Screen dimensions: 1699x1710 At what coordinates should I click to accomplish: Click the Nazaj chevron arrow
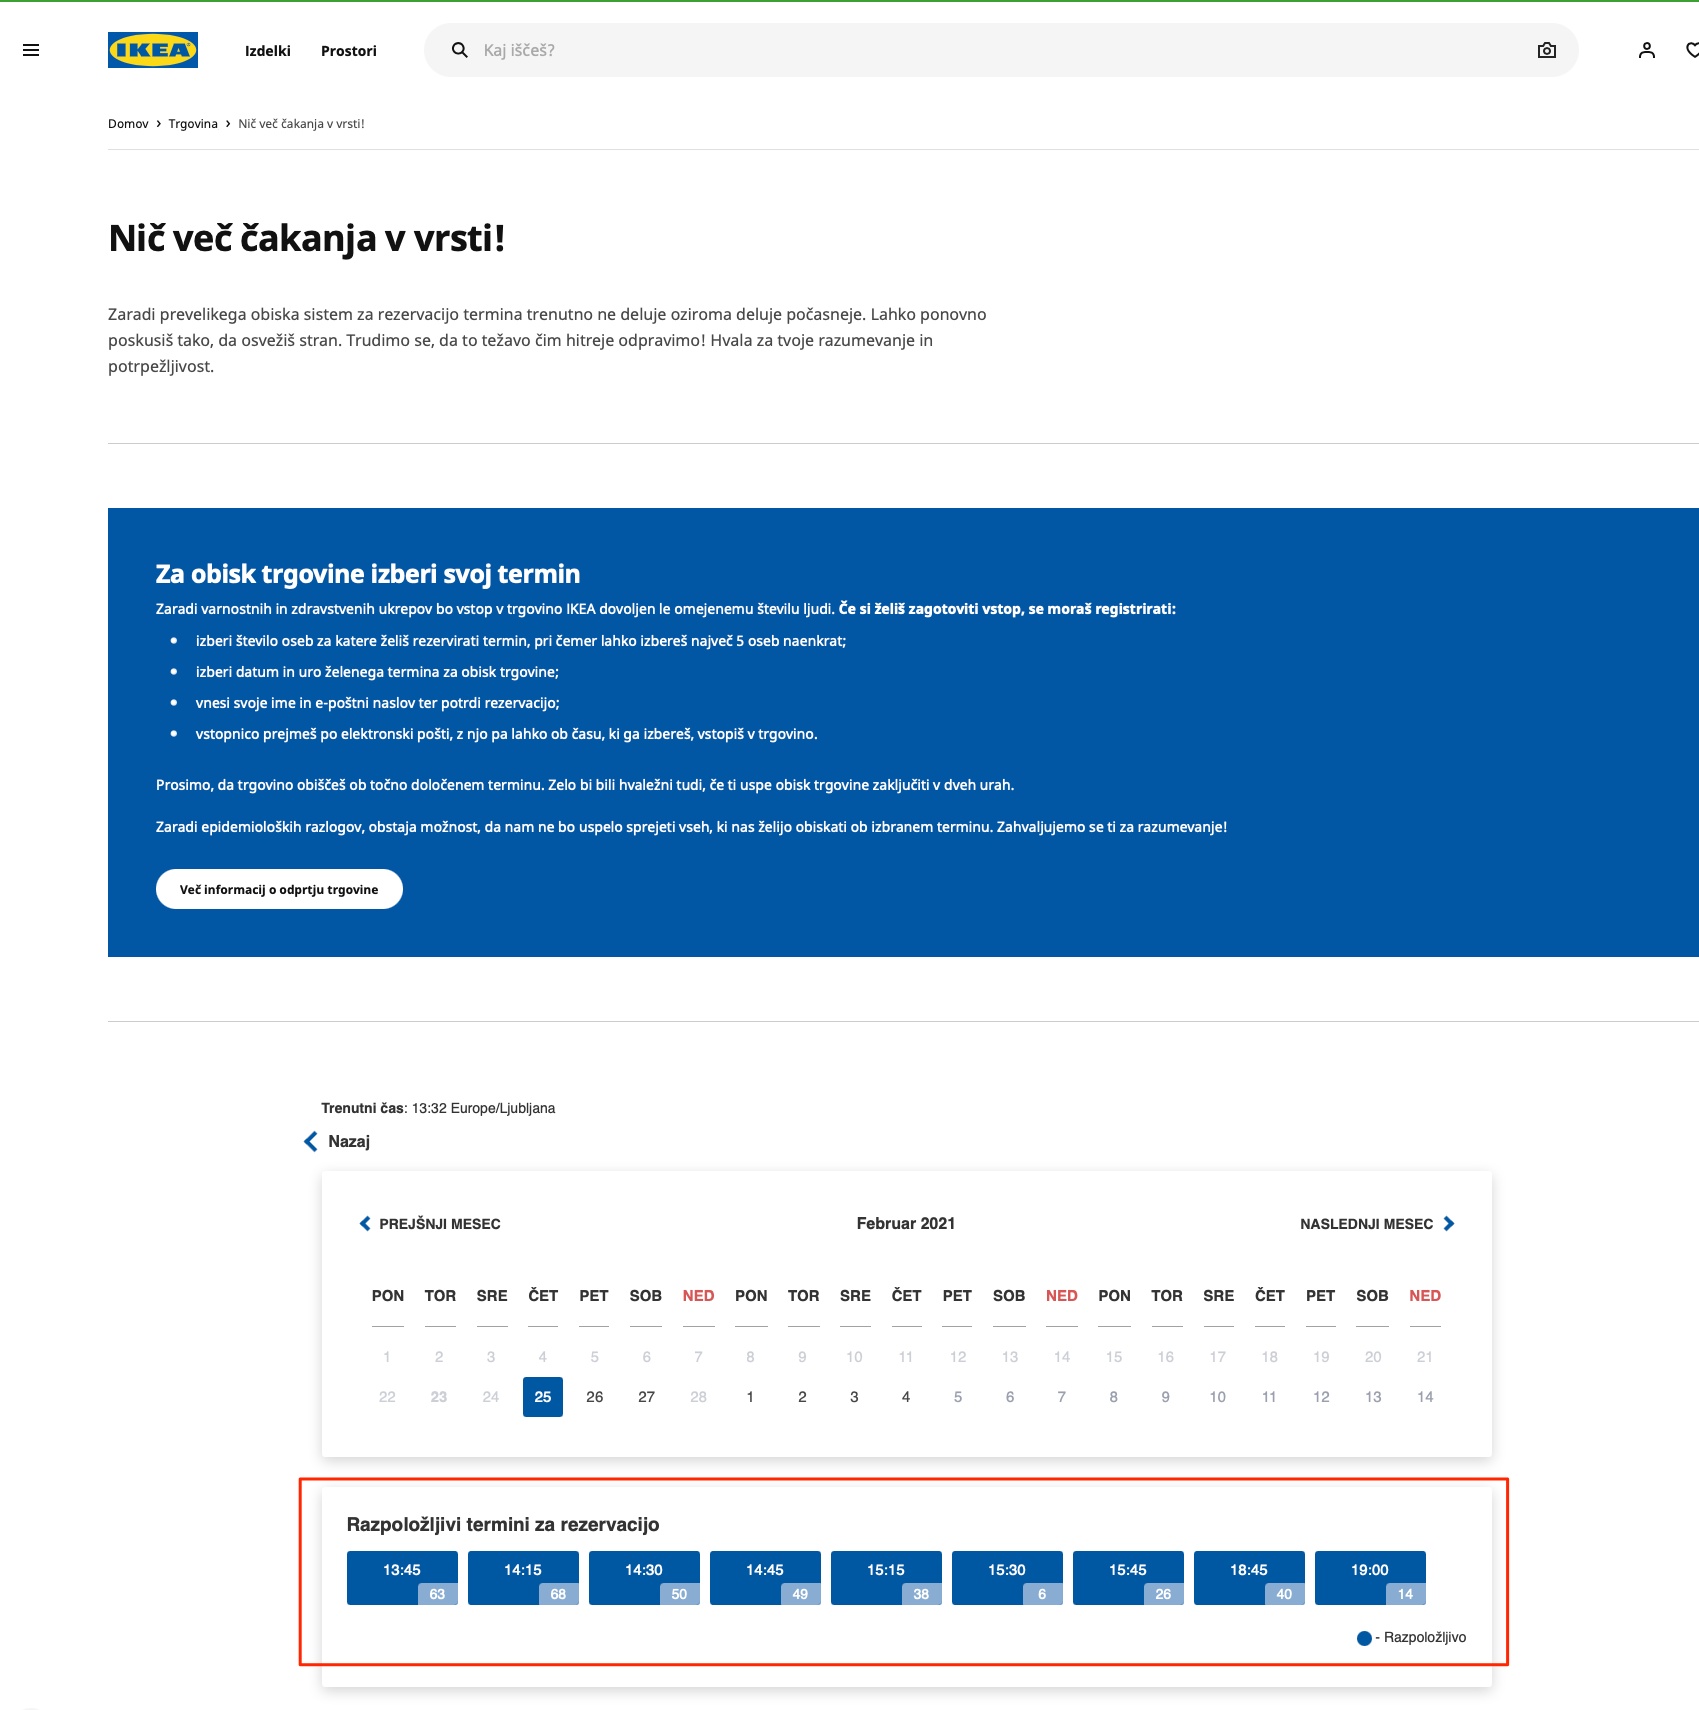pyautogui.click(x=311, y=1141)
